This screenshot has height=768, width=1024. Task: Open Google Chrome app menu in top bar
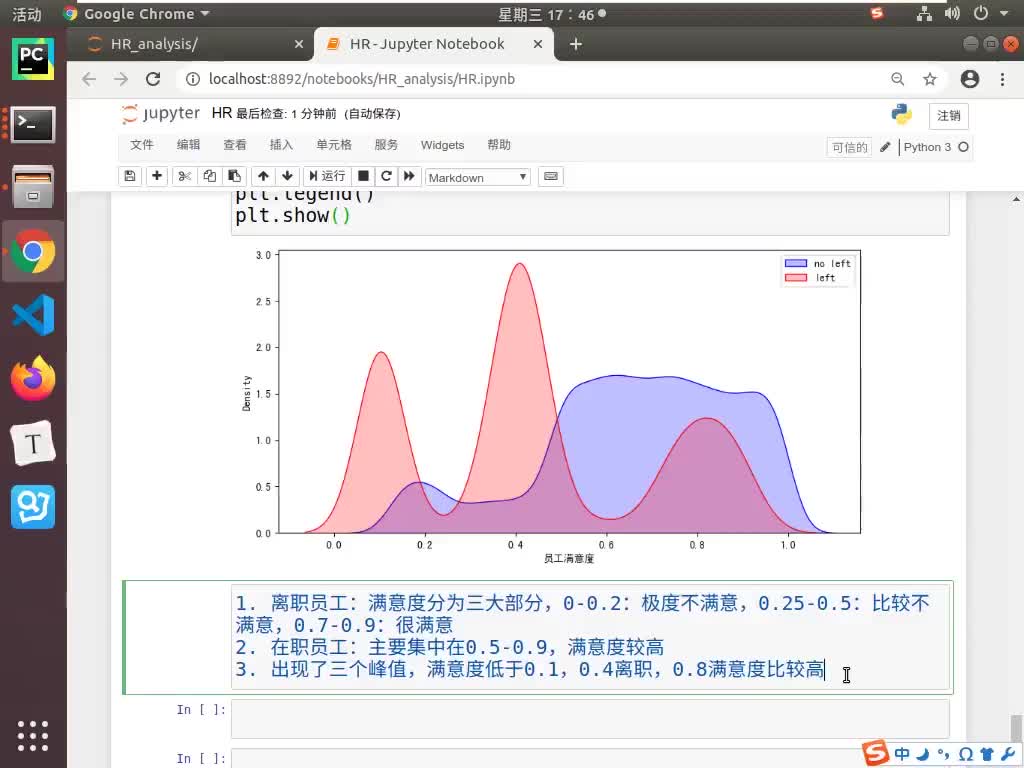click(136, 14)
